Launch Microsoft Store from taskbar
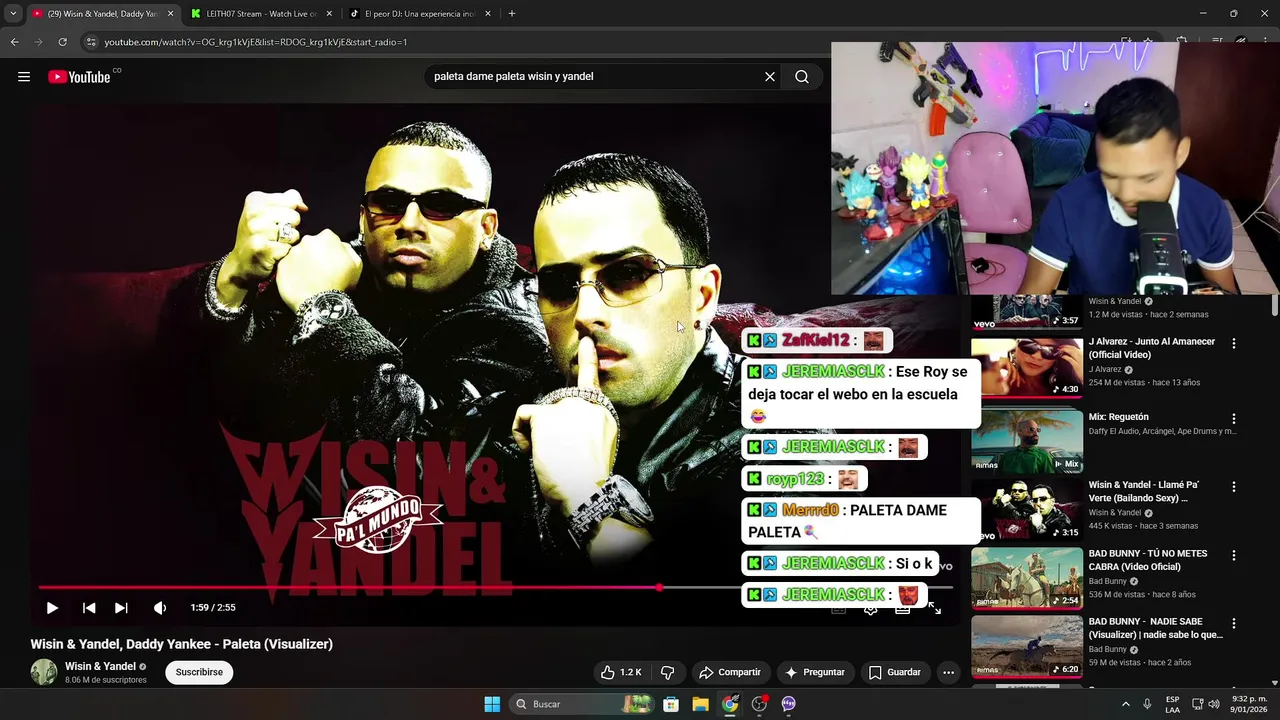 pos(671,704)
